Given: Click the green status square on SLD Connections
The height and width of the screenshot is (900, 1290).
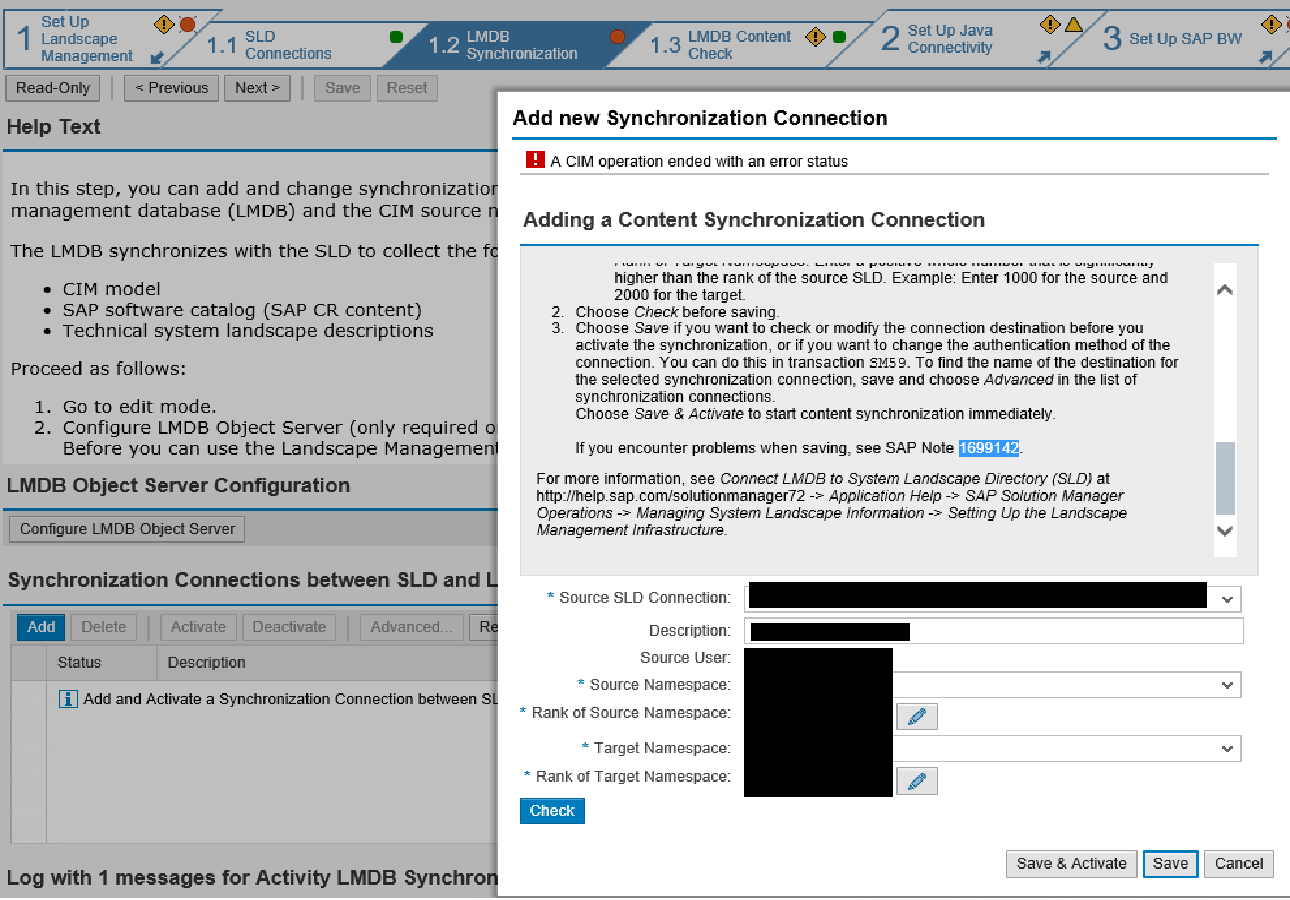Looking at the screenshot, I should [x=396, y=37].
